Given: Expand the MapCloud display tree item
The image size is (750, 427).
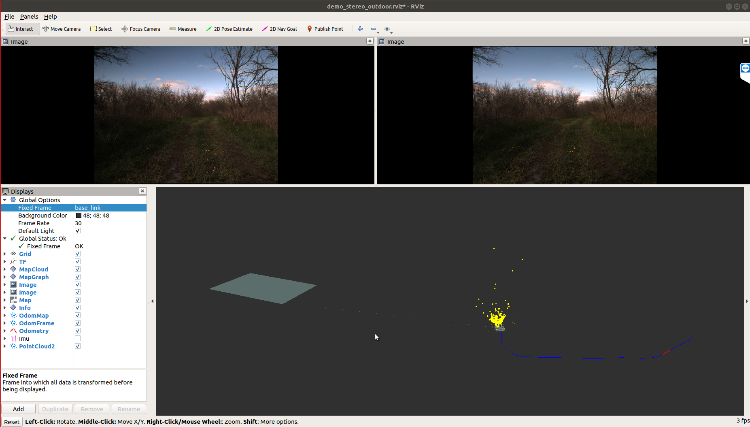Looking at the screenshot, I should [4, 269].
